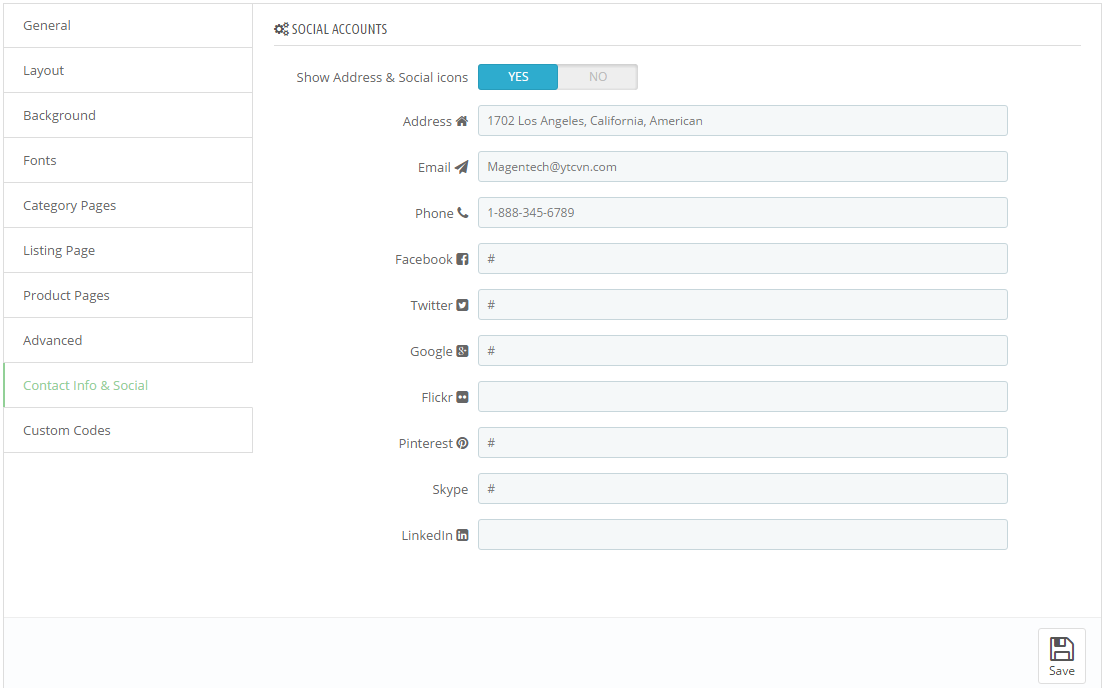Click the Google Plus icon
1106x688 pixels.
(462, 351)
